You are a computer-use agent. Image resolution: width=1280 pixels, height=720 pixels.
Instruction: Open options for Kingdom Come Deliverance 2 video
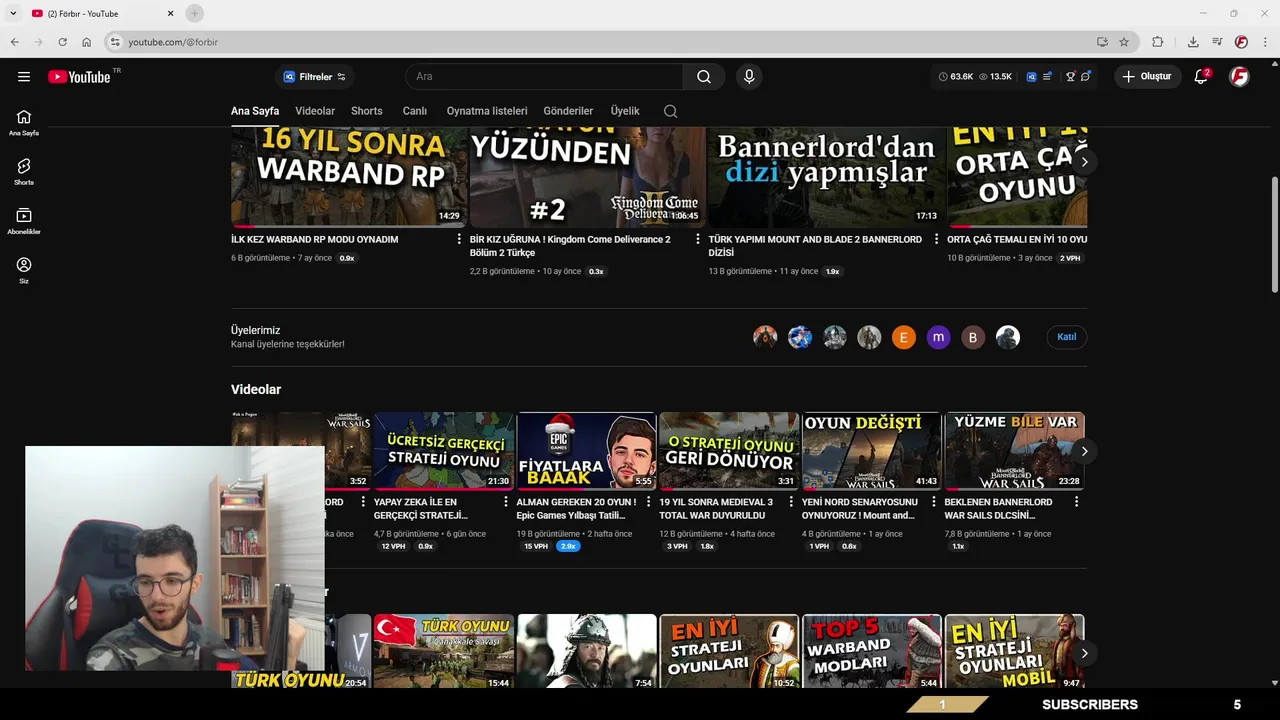[698, 240]
